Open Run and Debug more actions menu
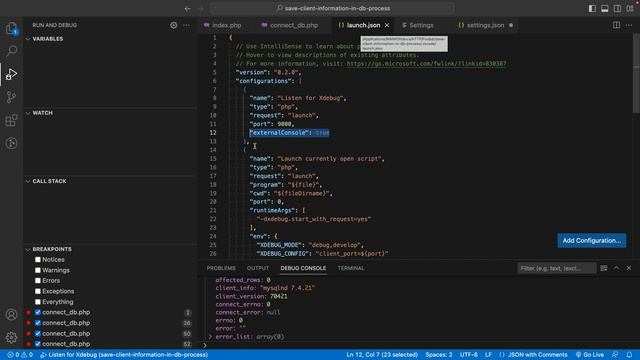 (x=186, y=25)
